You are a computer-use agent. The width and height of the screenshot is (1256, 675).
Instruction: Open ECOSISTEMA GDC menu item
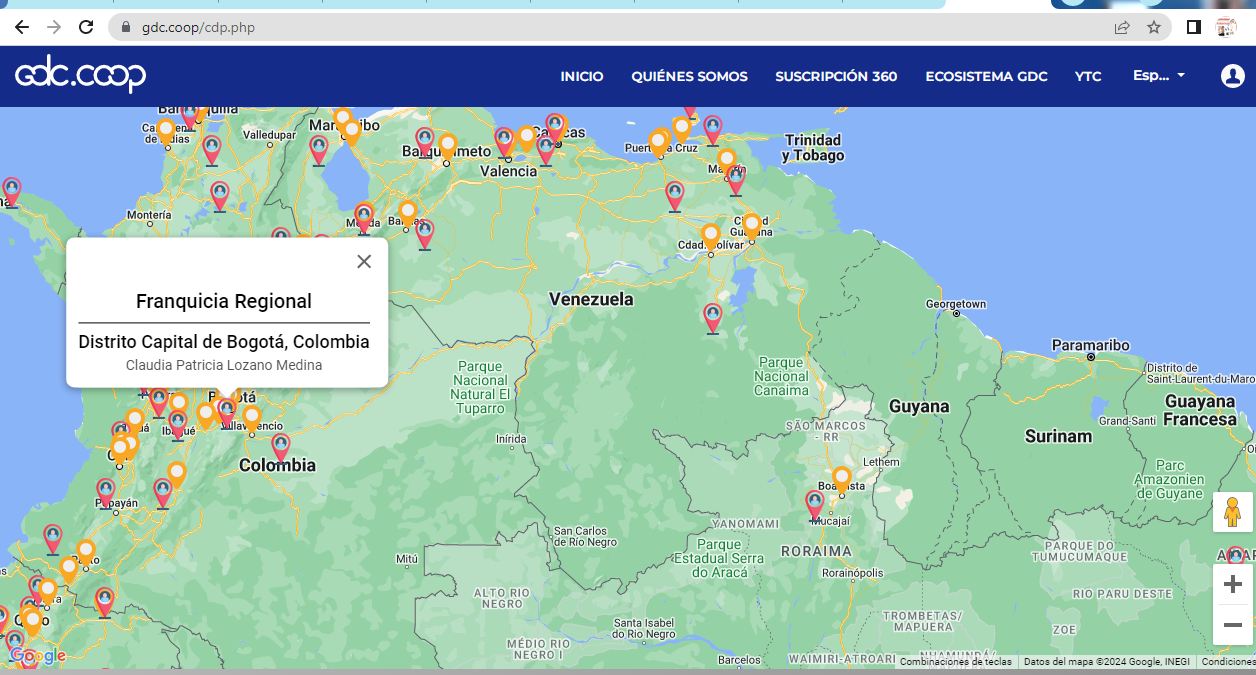[986, 76]
